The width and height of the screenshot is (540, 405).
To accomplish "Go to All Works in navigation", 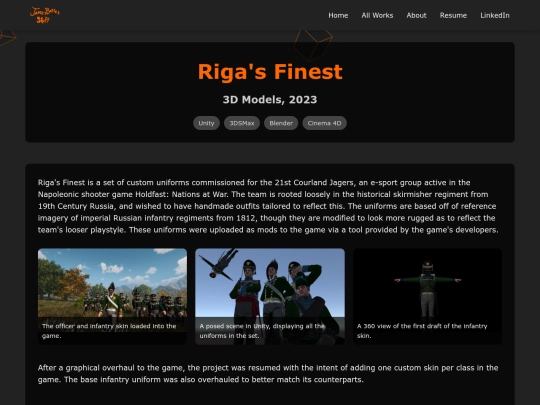I will click(377, 15).
